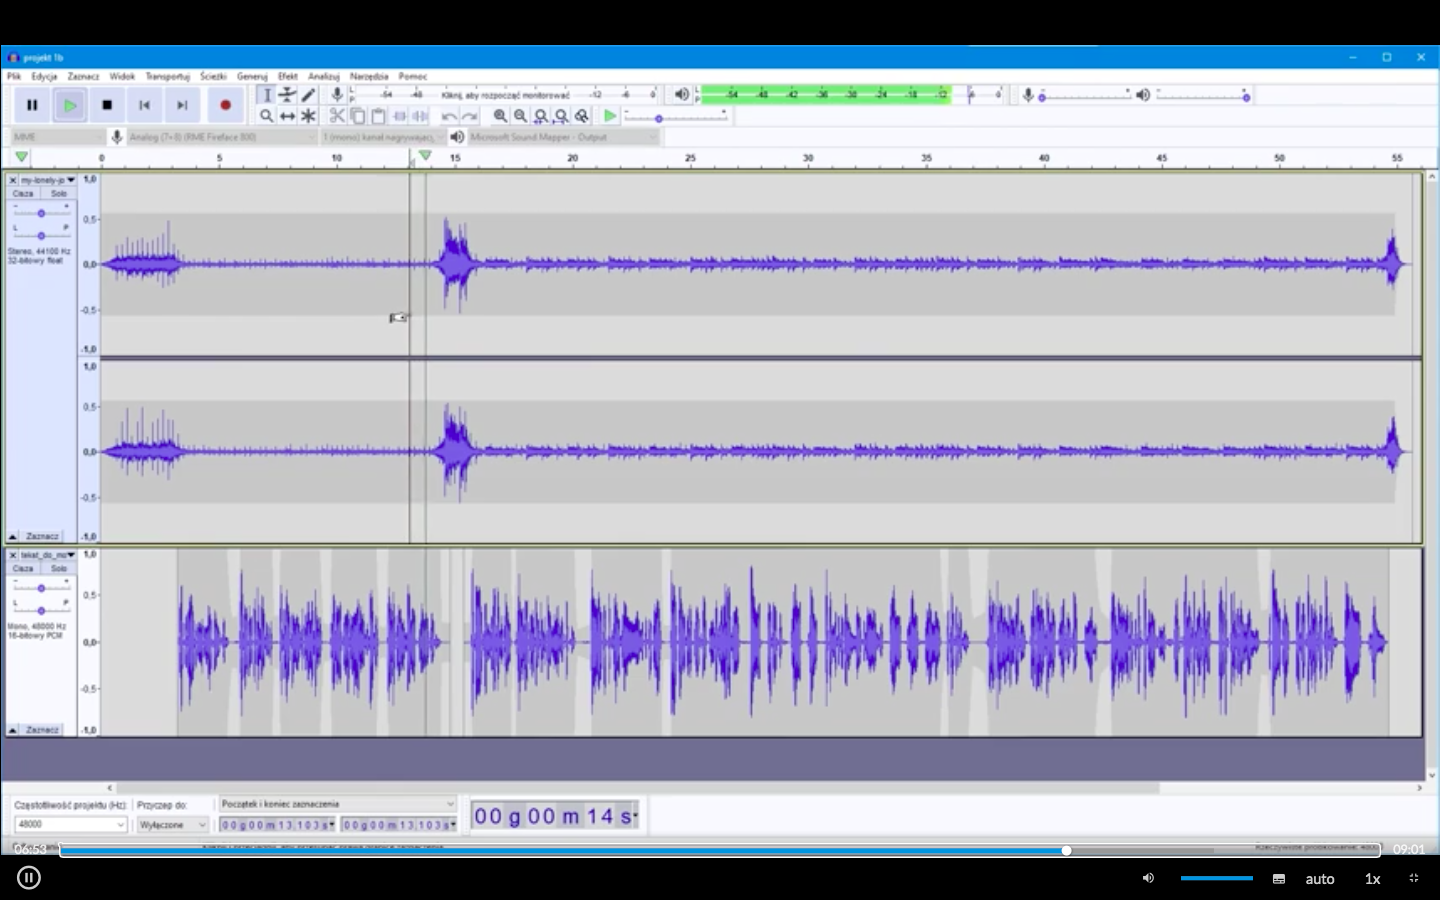Click the Zoom Toggle icon
This screenshot has width=1440, height=900.
(582, 116)
